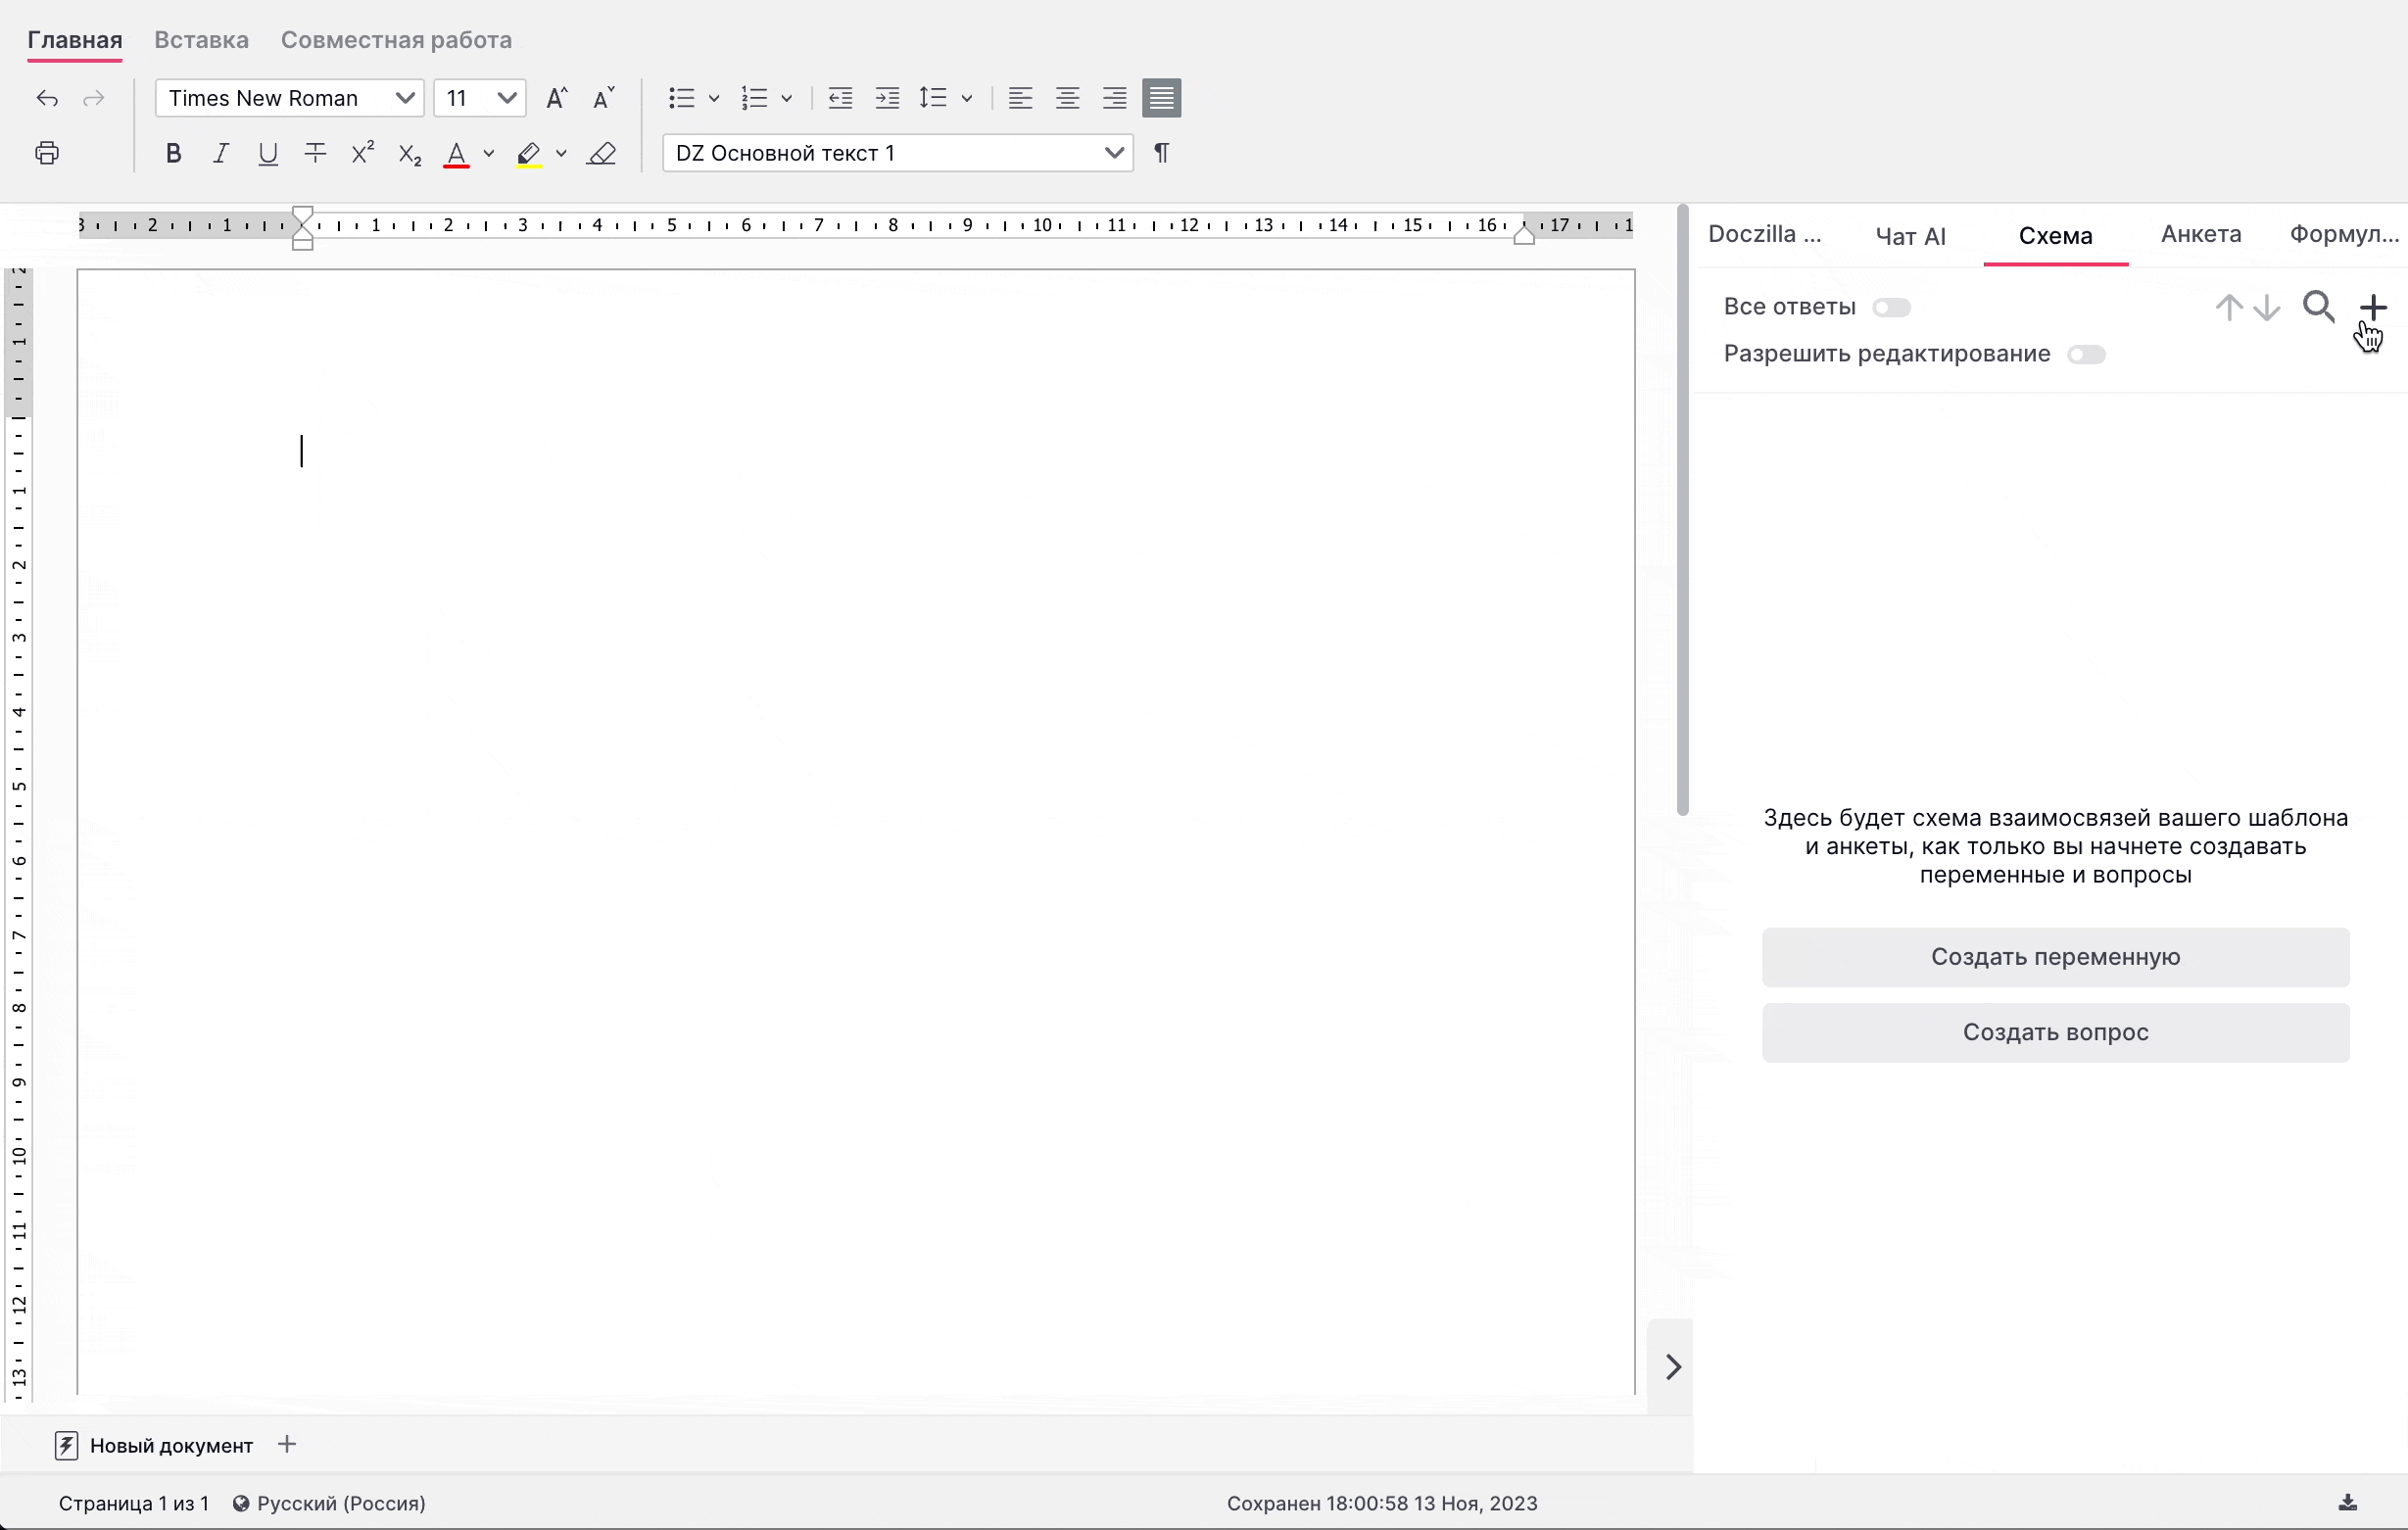Change language Русский (Россия) in status bar

click(x=329, y=1503)
